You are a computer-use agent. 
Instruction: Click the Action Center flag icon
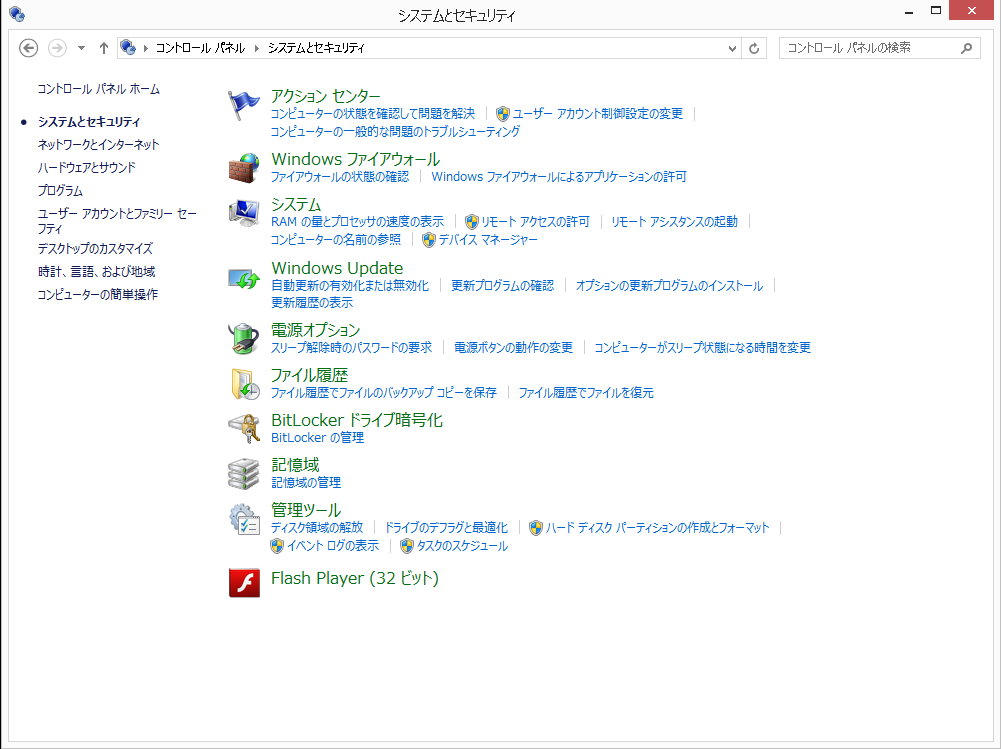(x=244, y=104)
